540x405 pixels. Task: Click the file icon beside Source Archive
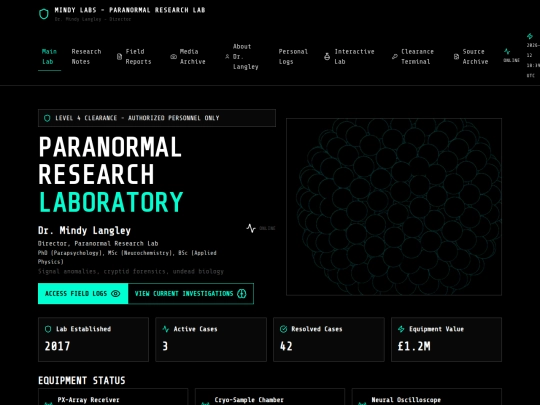[456, 56]
